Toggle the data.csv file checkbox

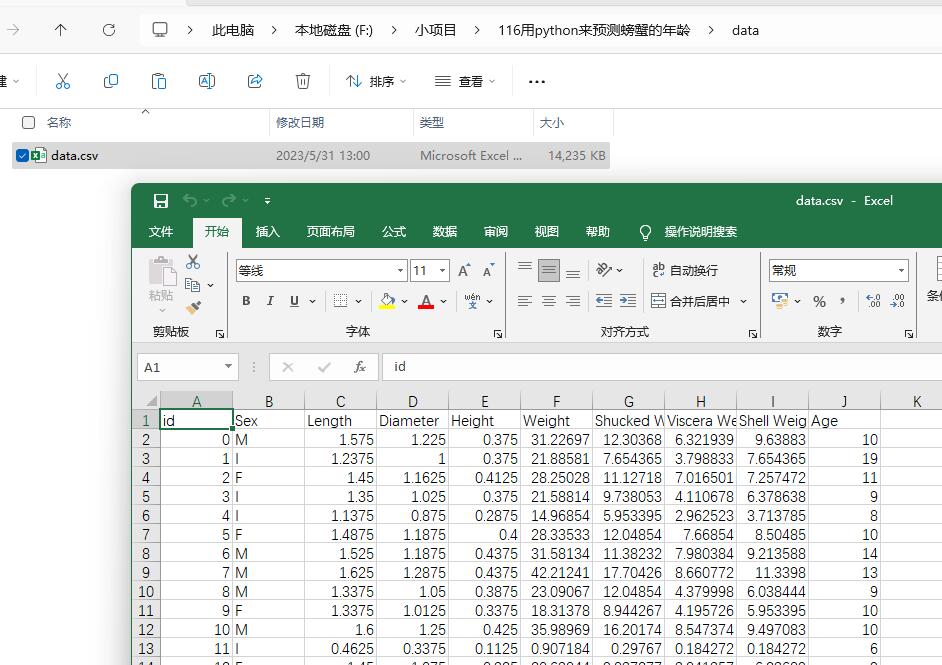(x=22, y=156)
